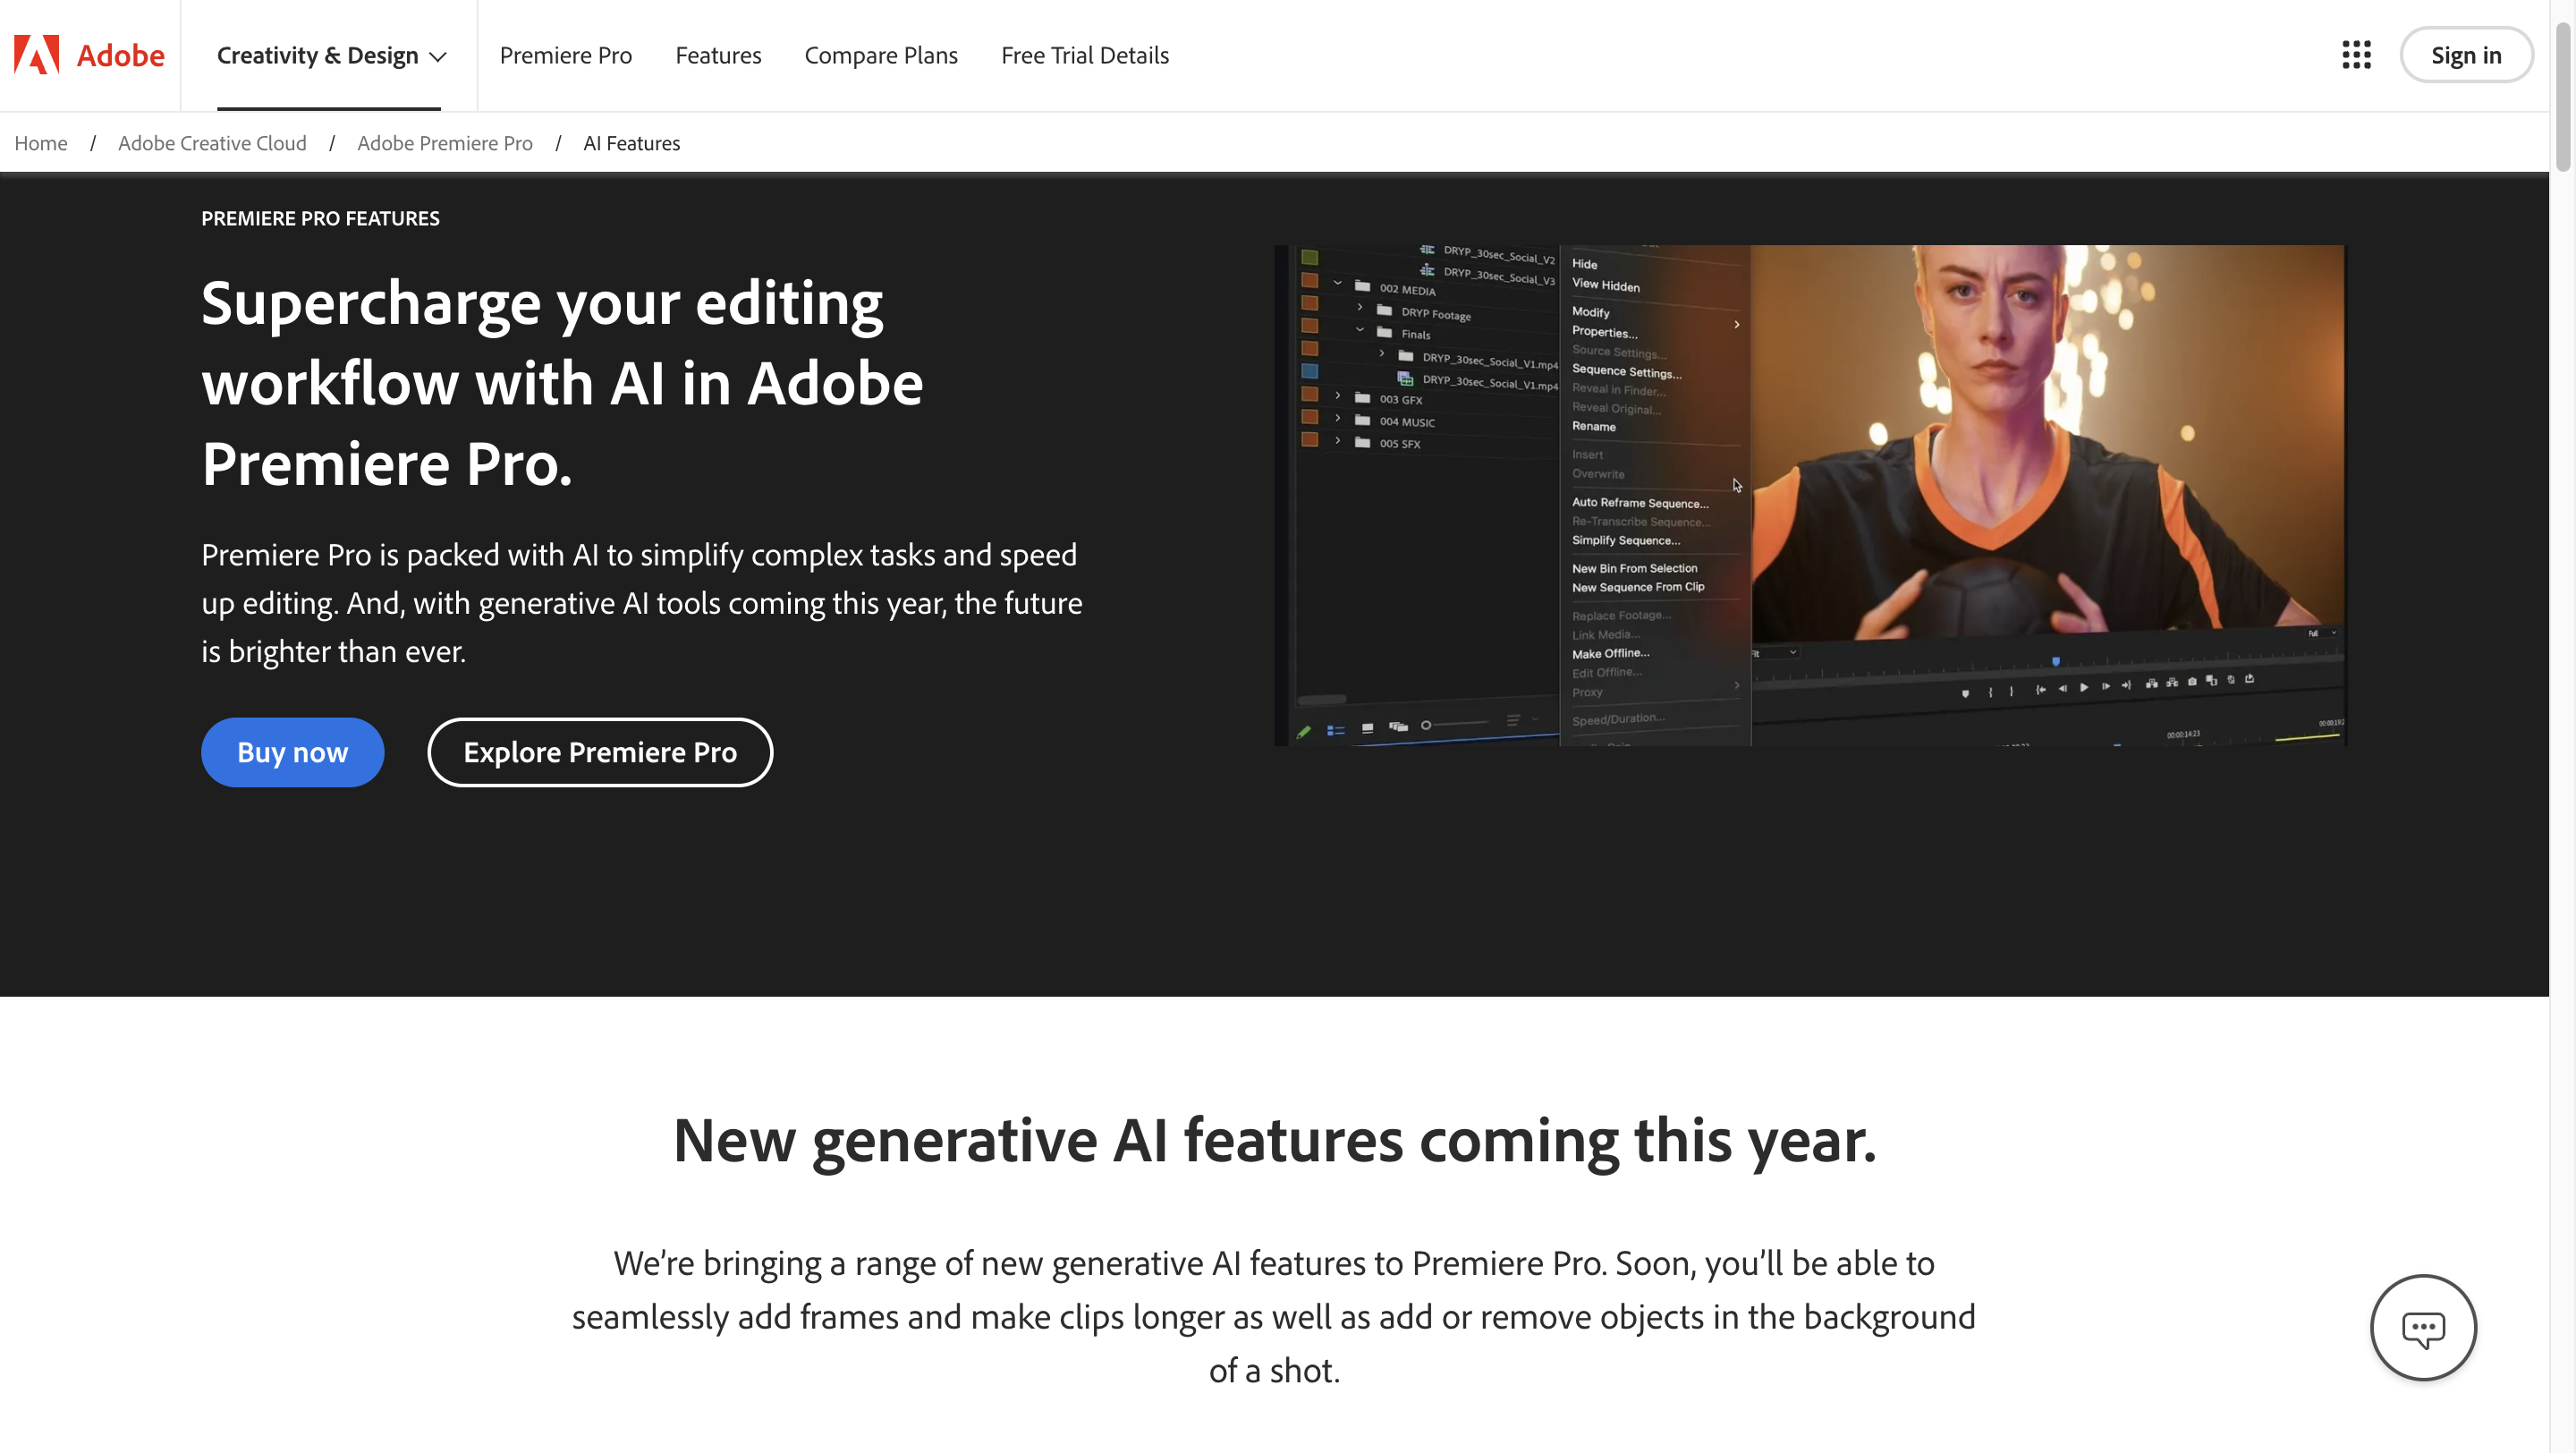This screenshot has height=1453, width=2576.
Task: Click New Sequence From Clip entry
Action: [1638, 587]
